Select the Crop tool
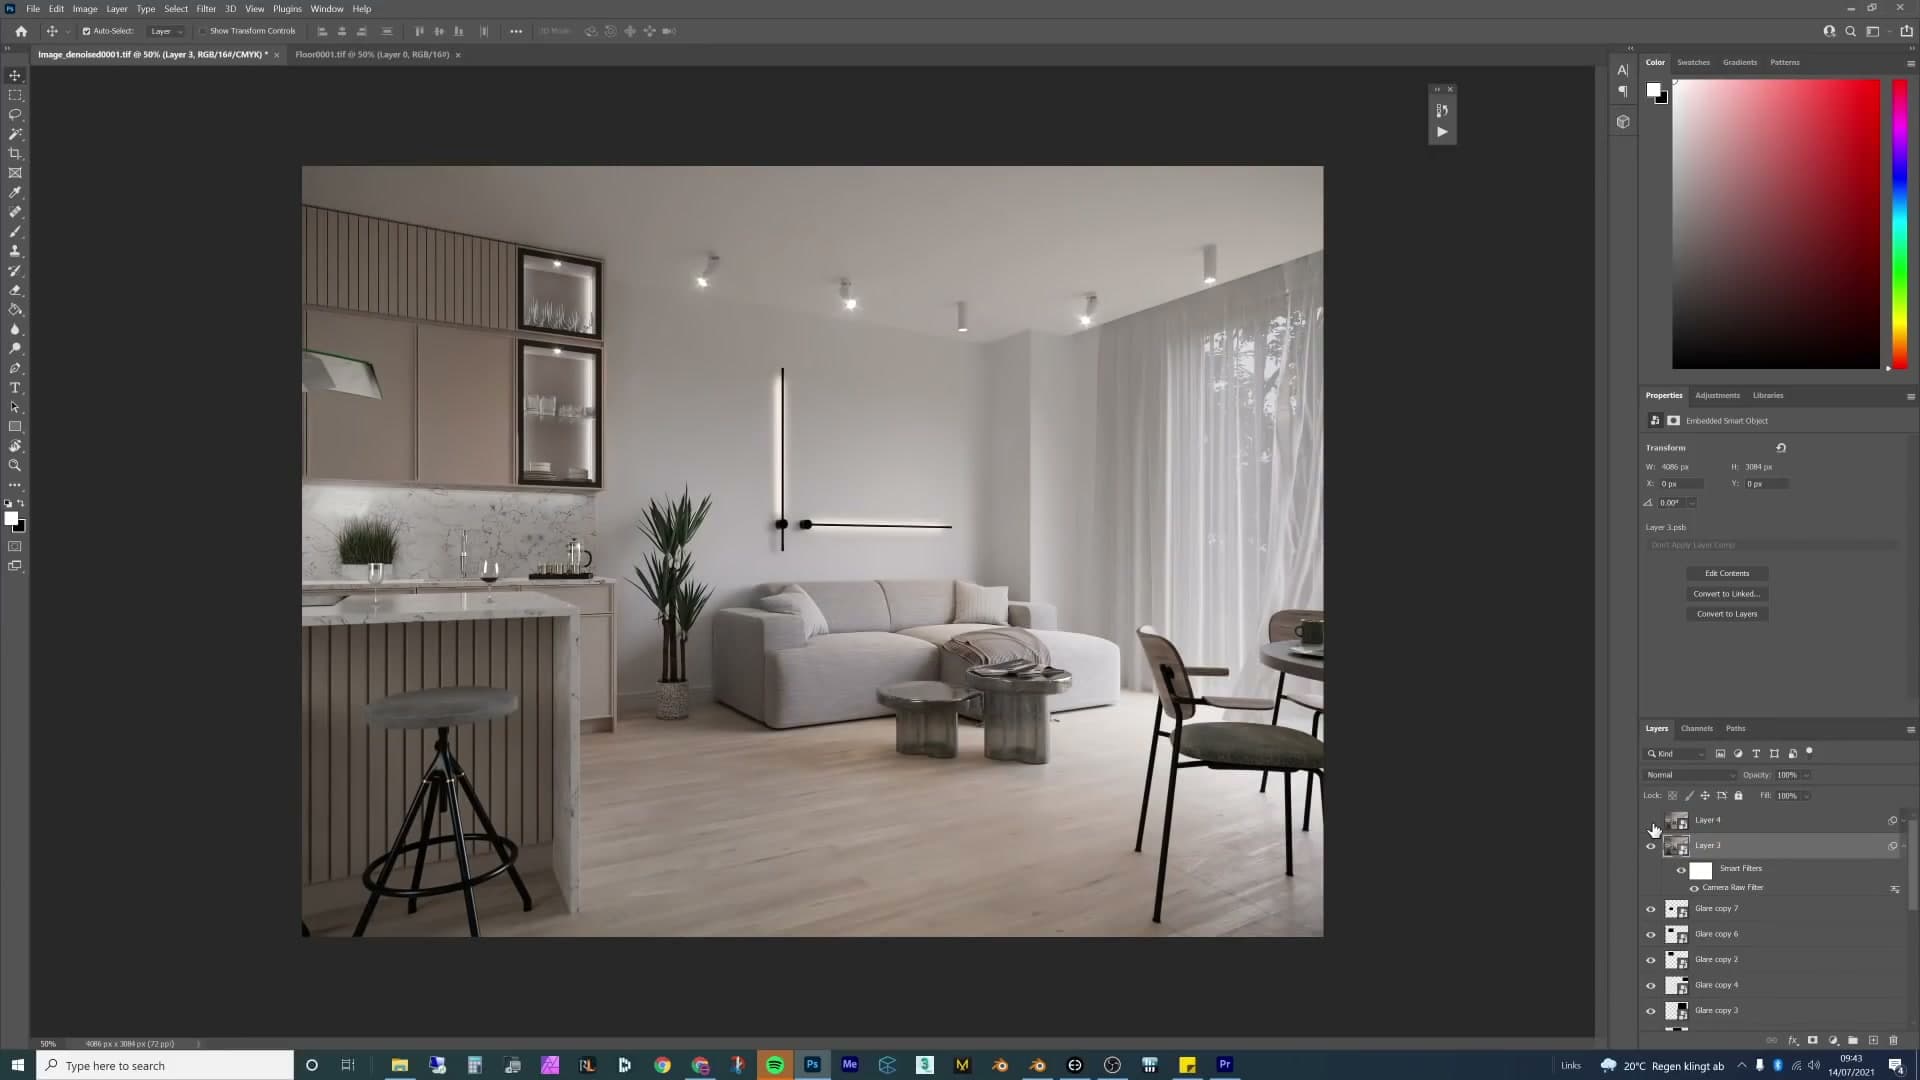The height and width of the screenshot is (1080, 1920). click(x=15, y=154)
